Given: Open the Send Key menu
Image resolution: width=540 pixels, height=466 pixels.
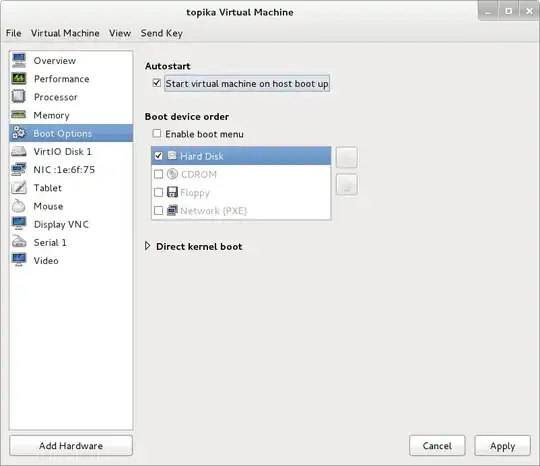Looking at the screenshot, I should (162, 33).
